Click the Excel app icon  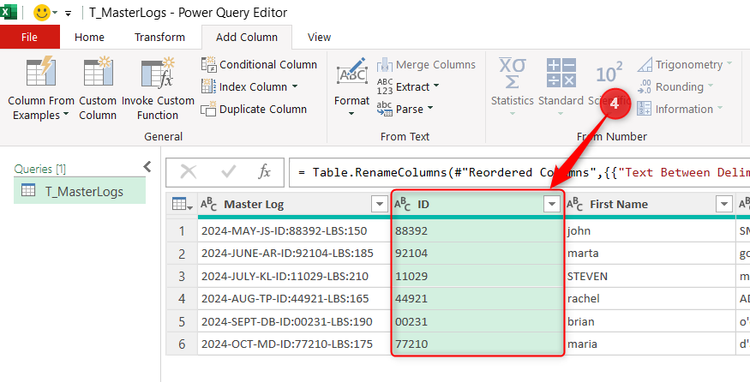pos(8,12)
